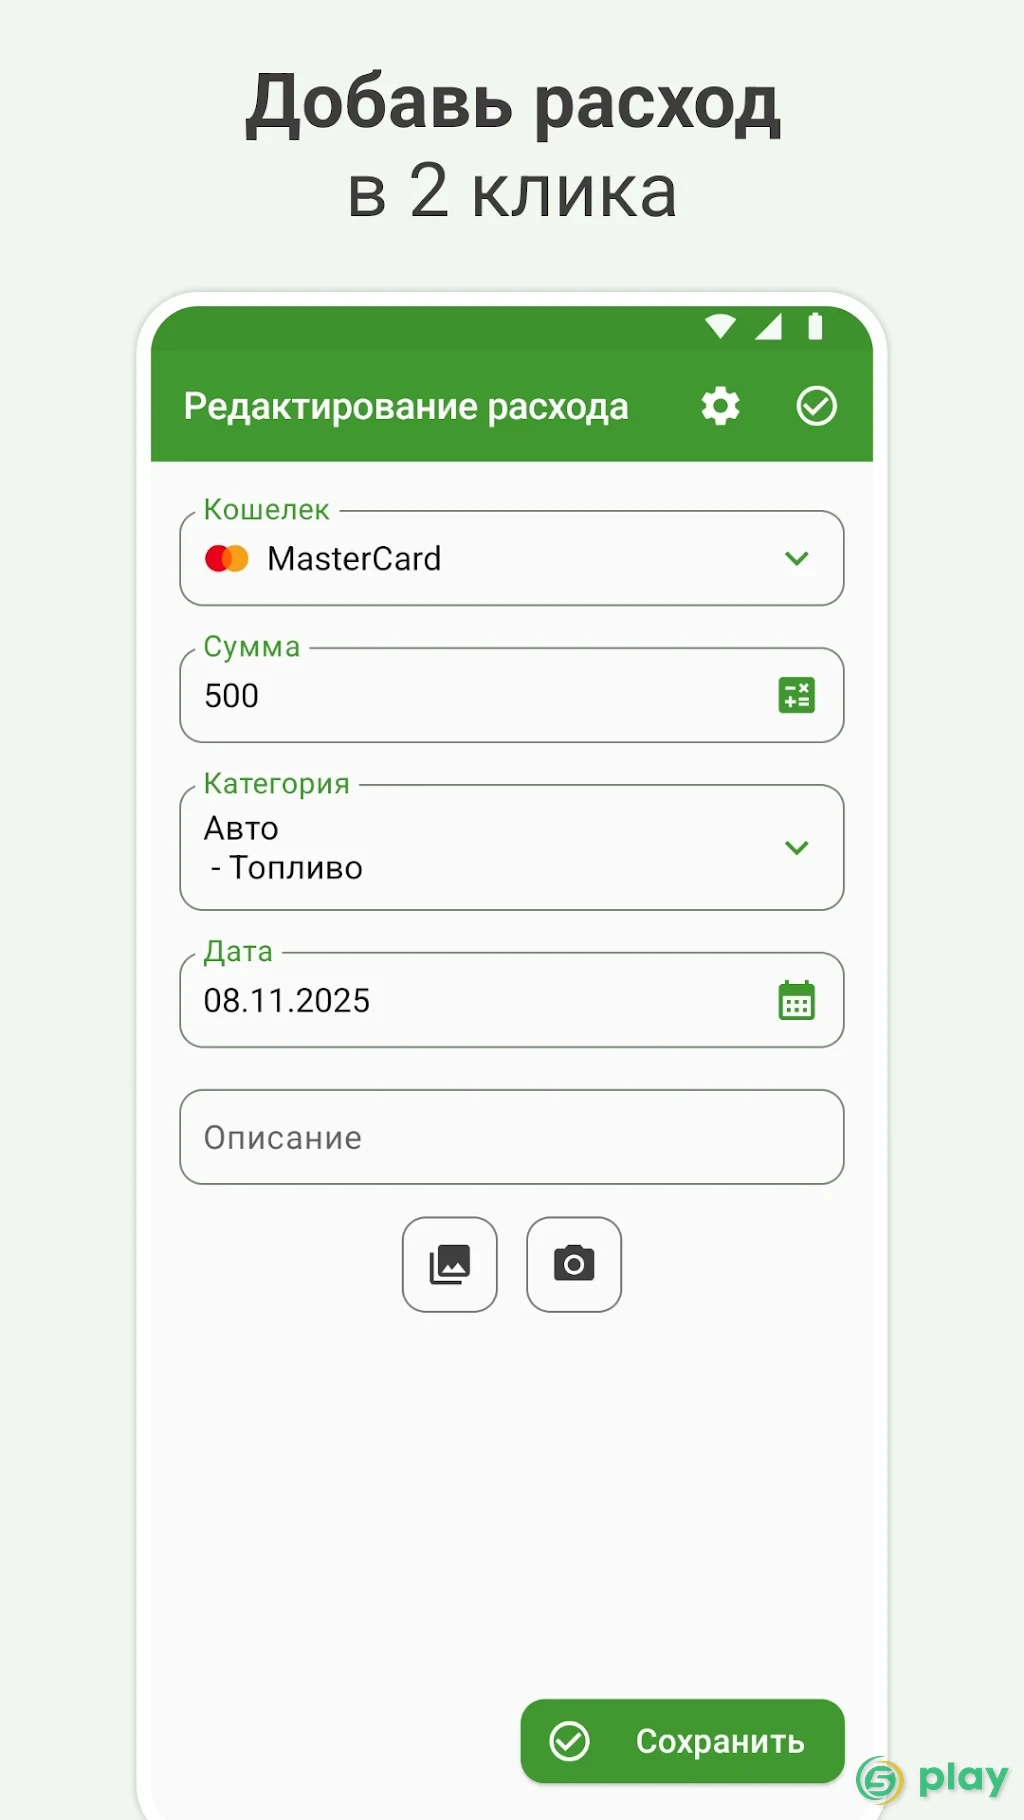The width and height of the screenshot is (1024, 1820).
Task: Click the MasterCard logo icon
Action: click(x=227, y=558)
